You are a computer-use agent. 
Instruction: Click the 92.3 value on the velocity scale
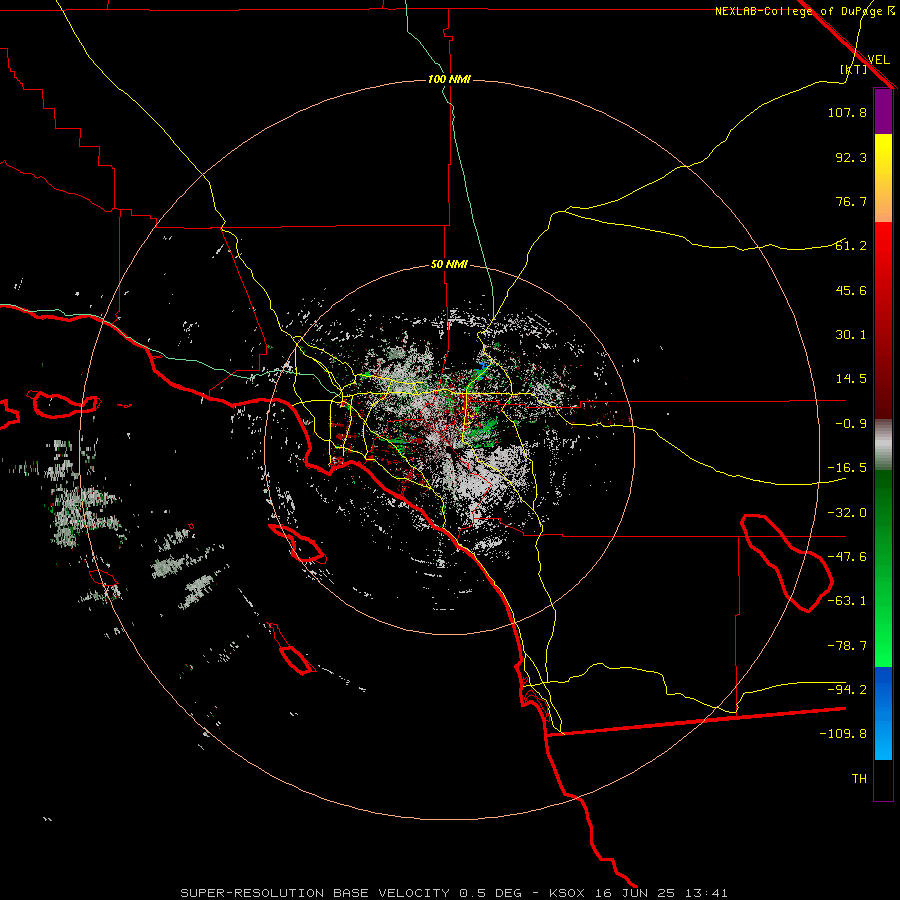point(851,157)
